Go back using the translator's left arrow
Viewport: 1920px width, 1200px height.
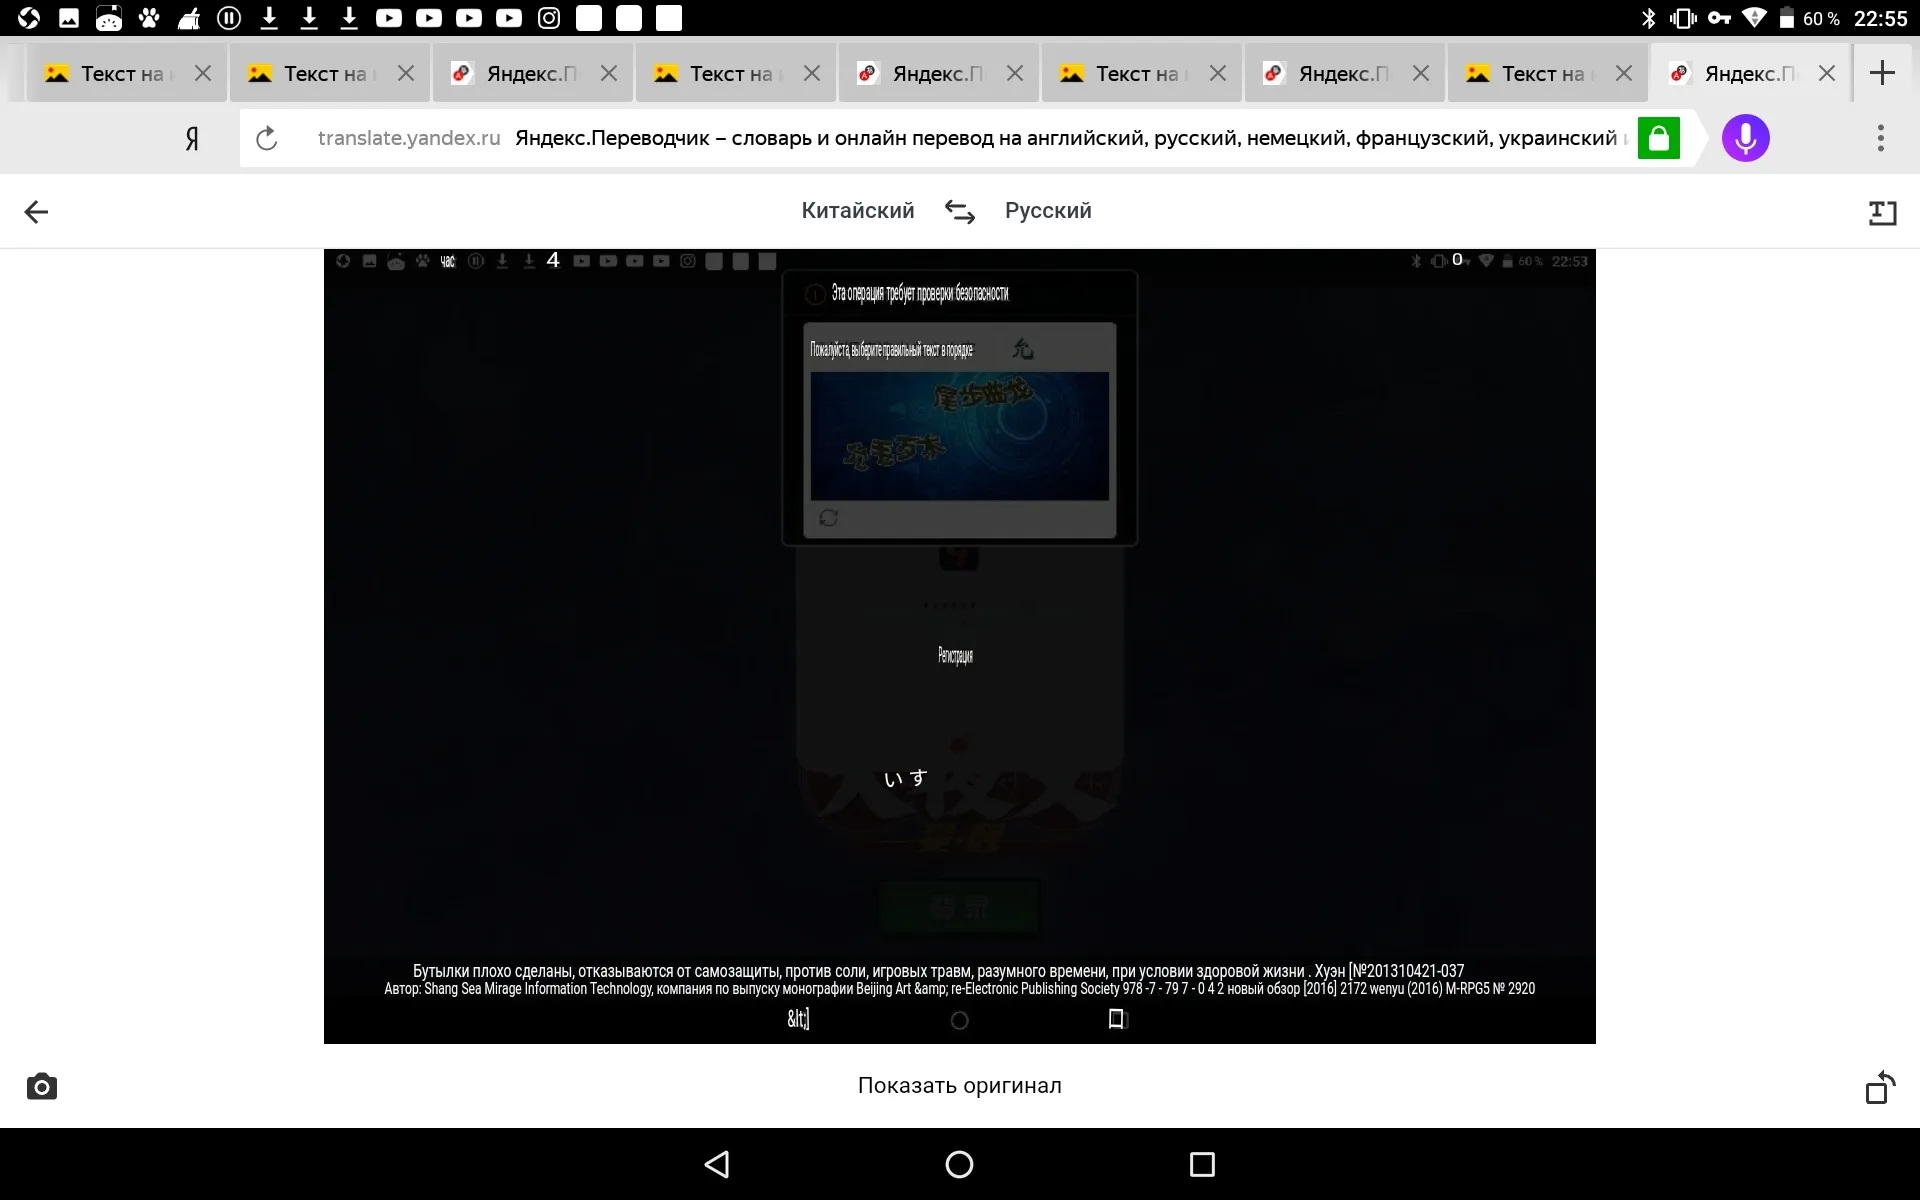[36, 211]
